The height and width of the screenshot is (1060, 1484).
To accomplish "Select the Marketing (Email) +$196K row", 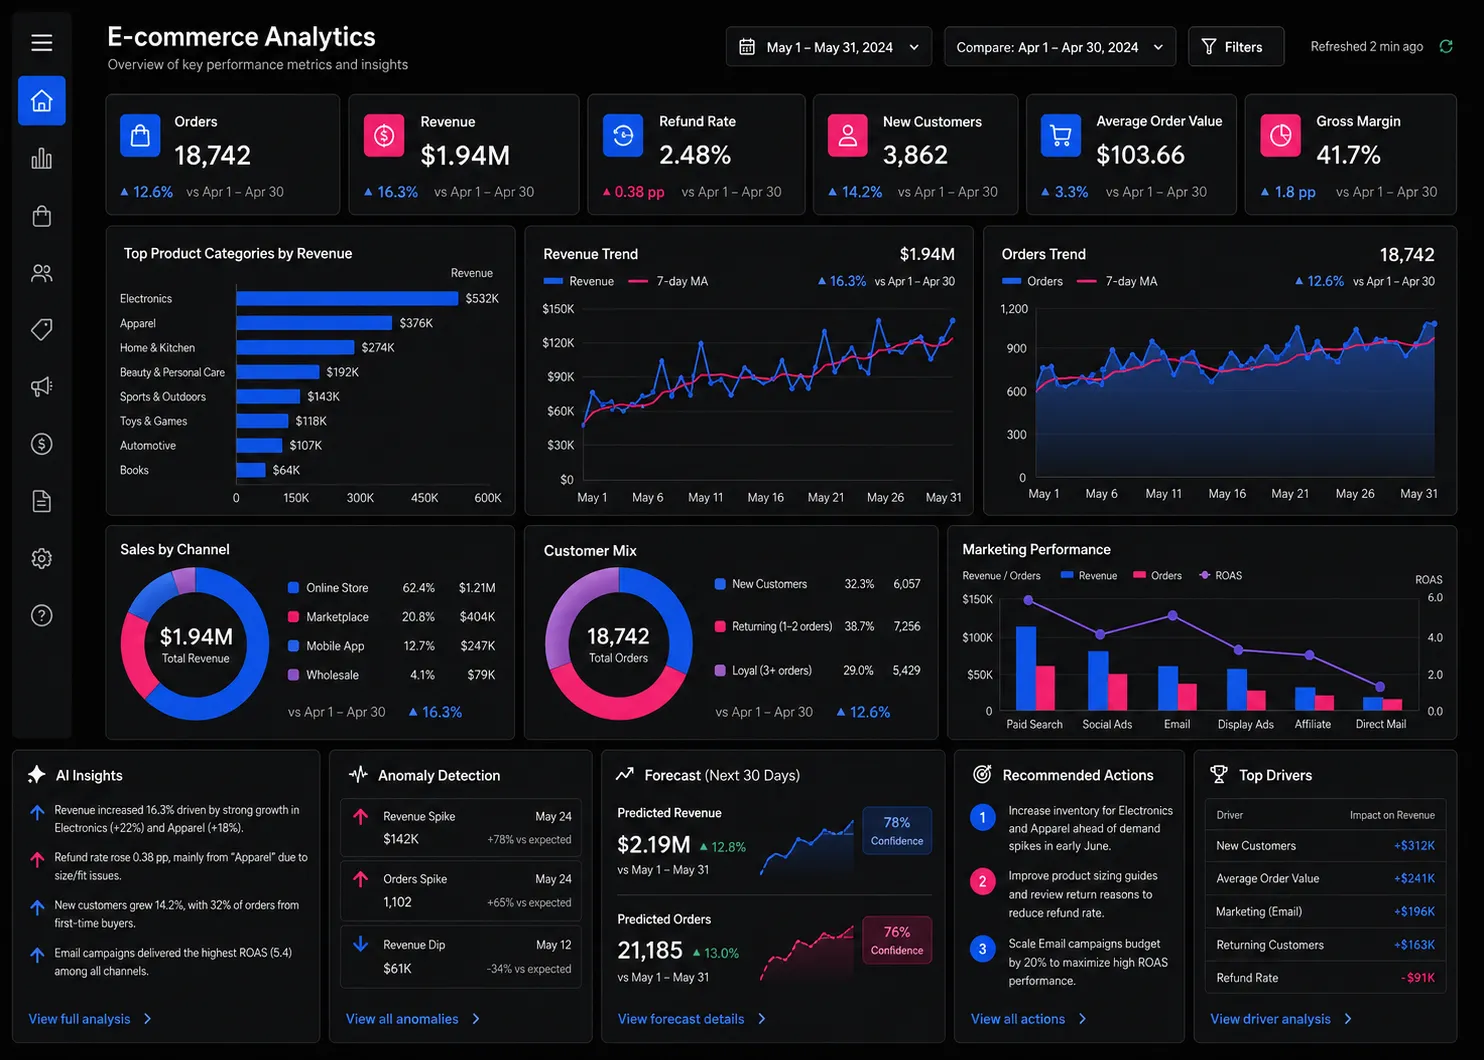I will 1325,912.
